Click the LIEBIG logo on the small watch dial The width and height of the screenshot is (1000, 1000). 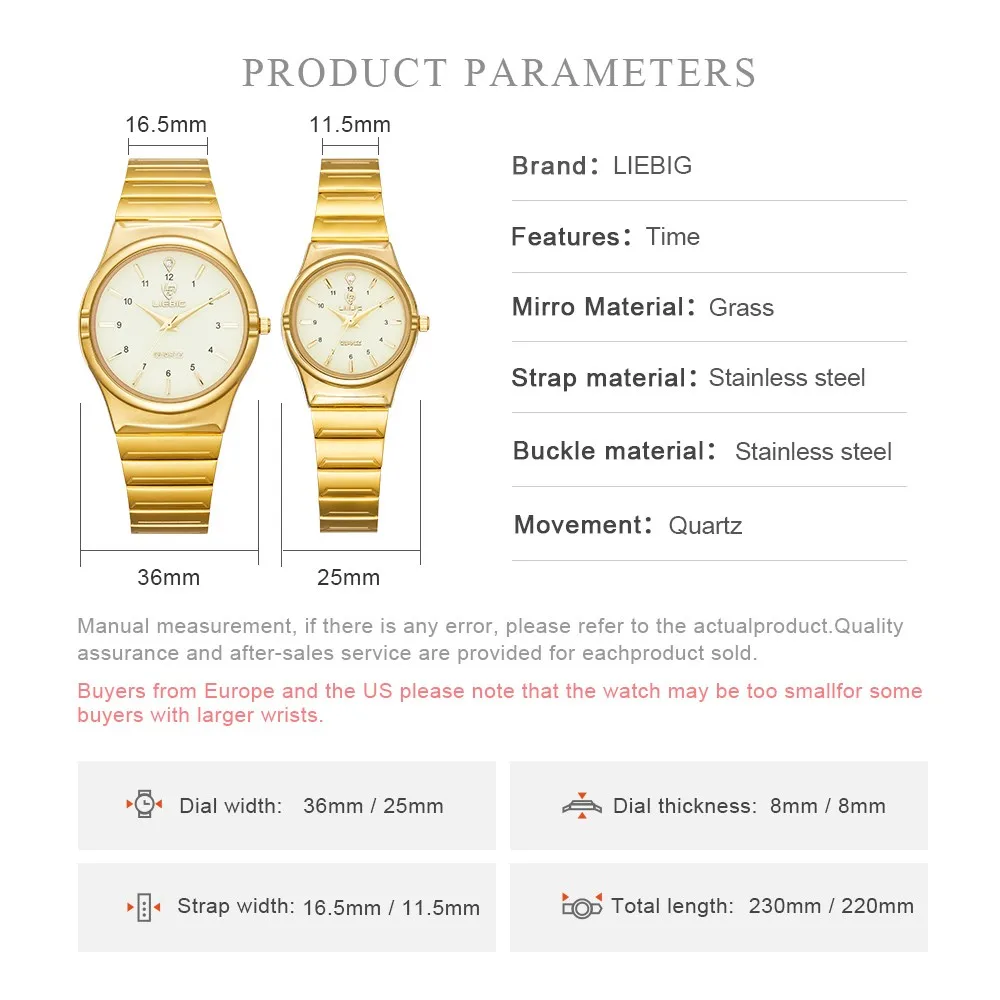point(350,301)
